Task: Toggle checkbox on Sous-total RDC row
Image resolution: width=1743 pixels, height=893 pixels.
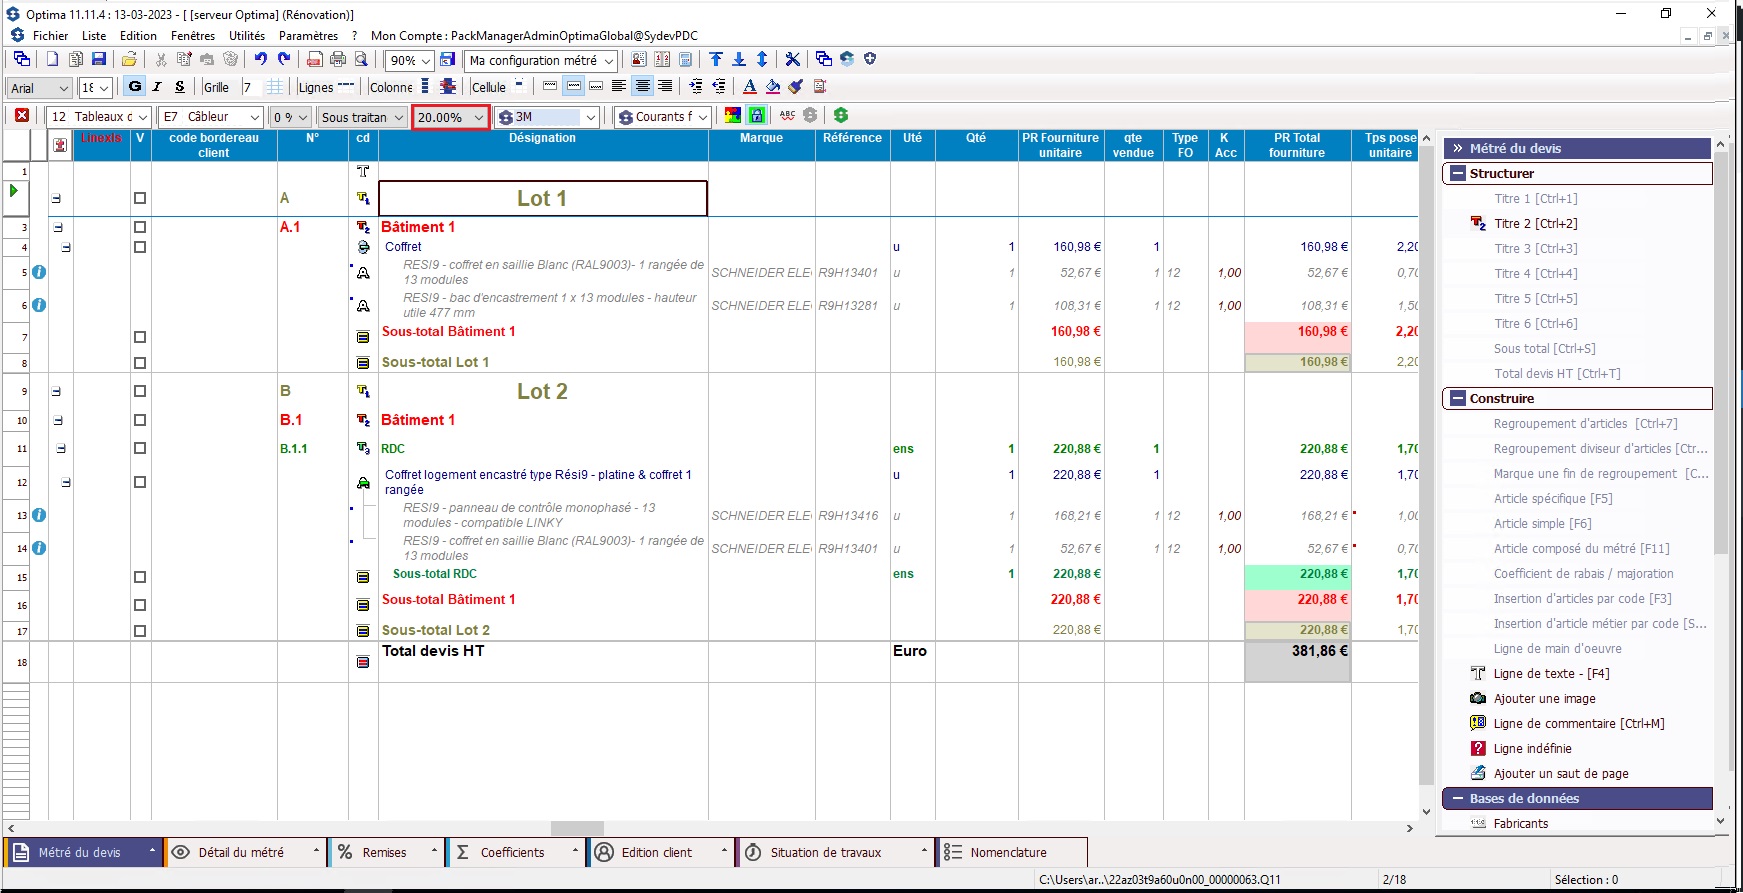Action: point(140,577)
